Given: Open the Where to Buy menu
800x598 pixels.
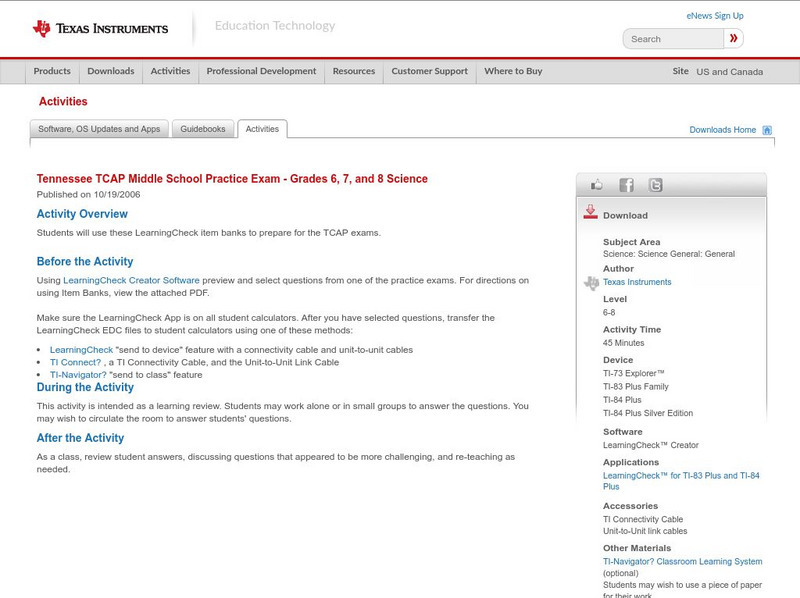Looking at the screenshot, I should 512,71.
